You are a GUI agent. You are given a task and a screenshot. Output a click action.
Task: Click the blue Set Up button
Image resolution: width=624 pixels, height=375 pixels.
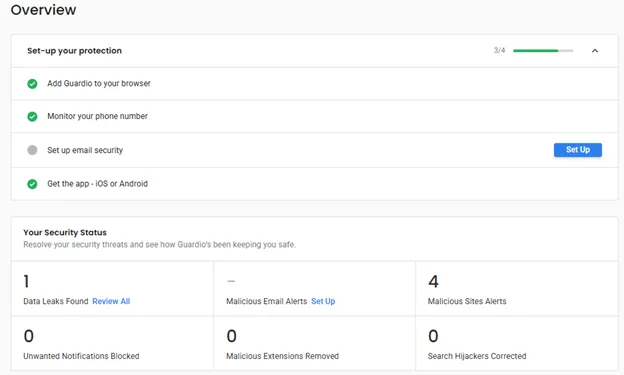[x=577, y=150]
